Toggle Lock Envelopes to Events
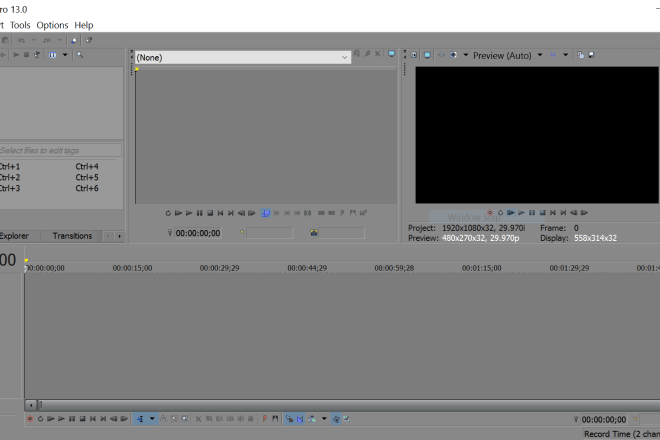Image resolution: width=660 pixels, height=440 pixels. point(336,419)
